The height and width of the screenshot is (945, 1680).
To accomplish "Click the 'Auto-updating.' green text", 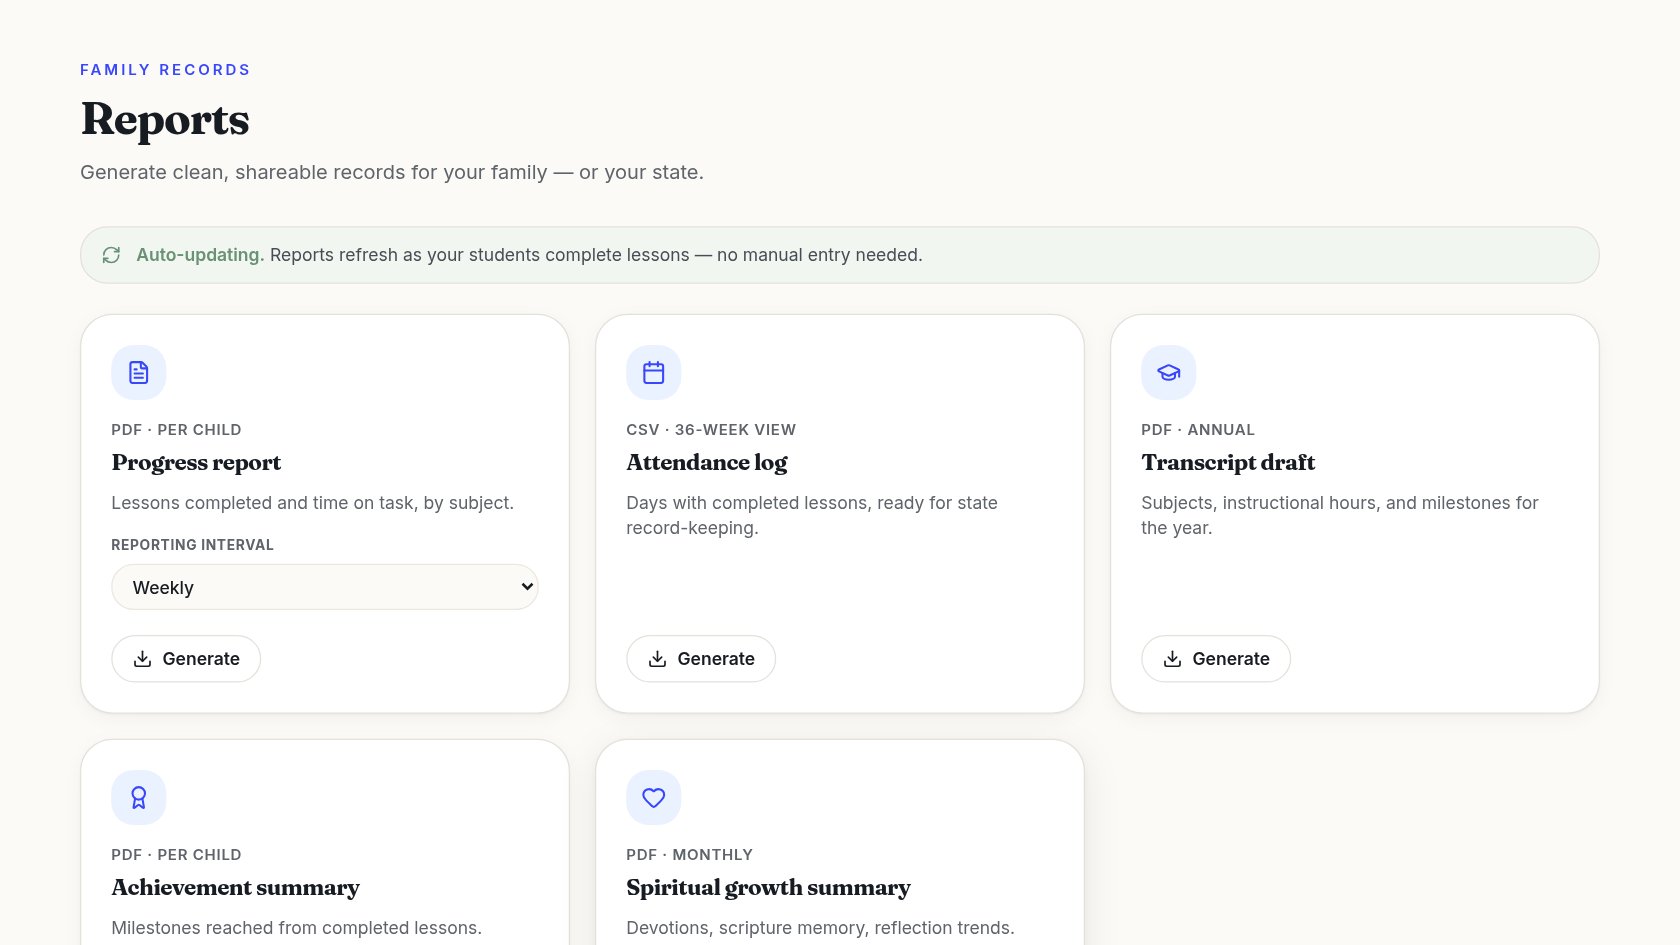I will pyautogui.click(x=200, y=255).
